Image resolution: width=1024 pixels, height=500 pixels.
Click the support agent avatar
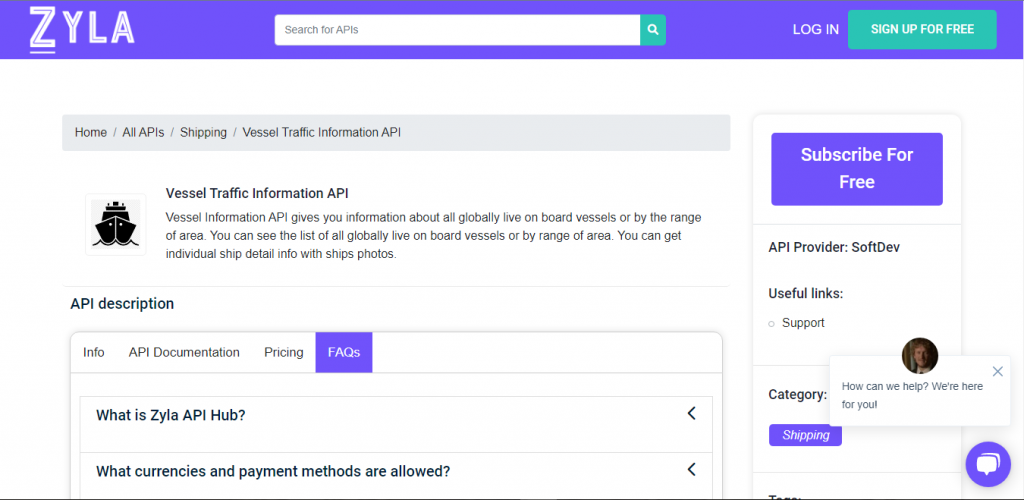click(919, 355)
